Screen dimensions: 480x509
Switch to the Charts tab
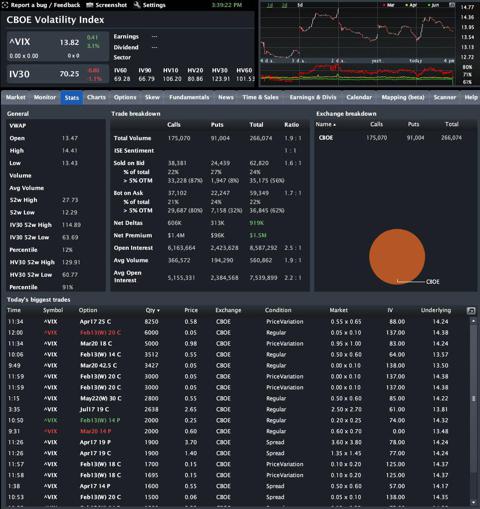pyautogui.click(x=96, y=97)
